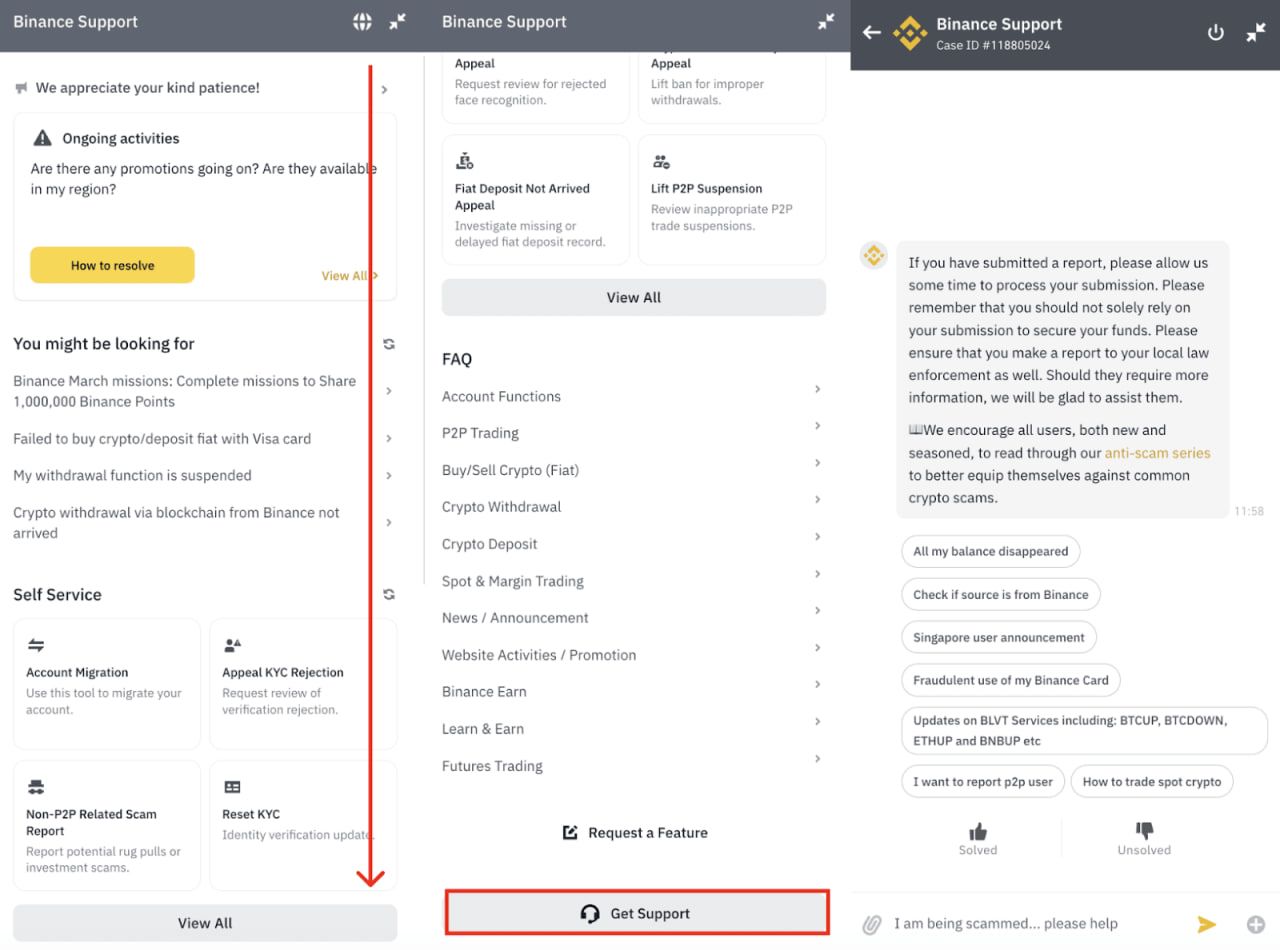Open Crypto withdrawal via blockchain not arrived
Screen dimensions: 1280x950
pos(205,523)
